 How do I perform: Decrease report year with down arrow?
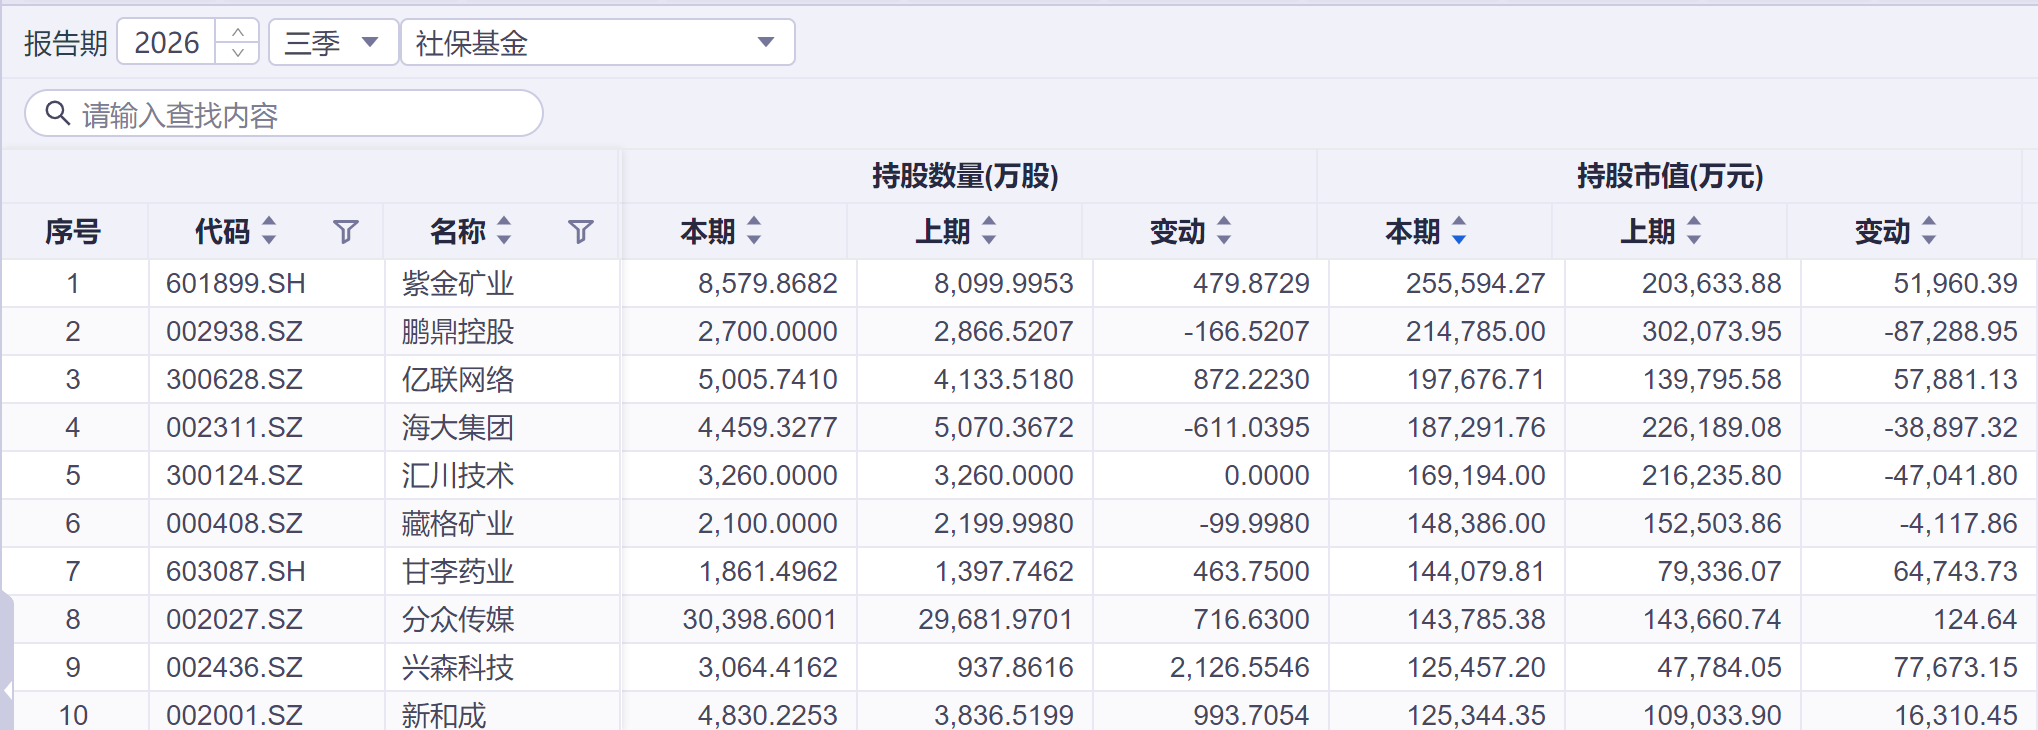pyautogui.click(x=238, y=52)
